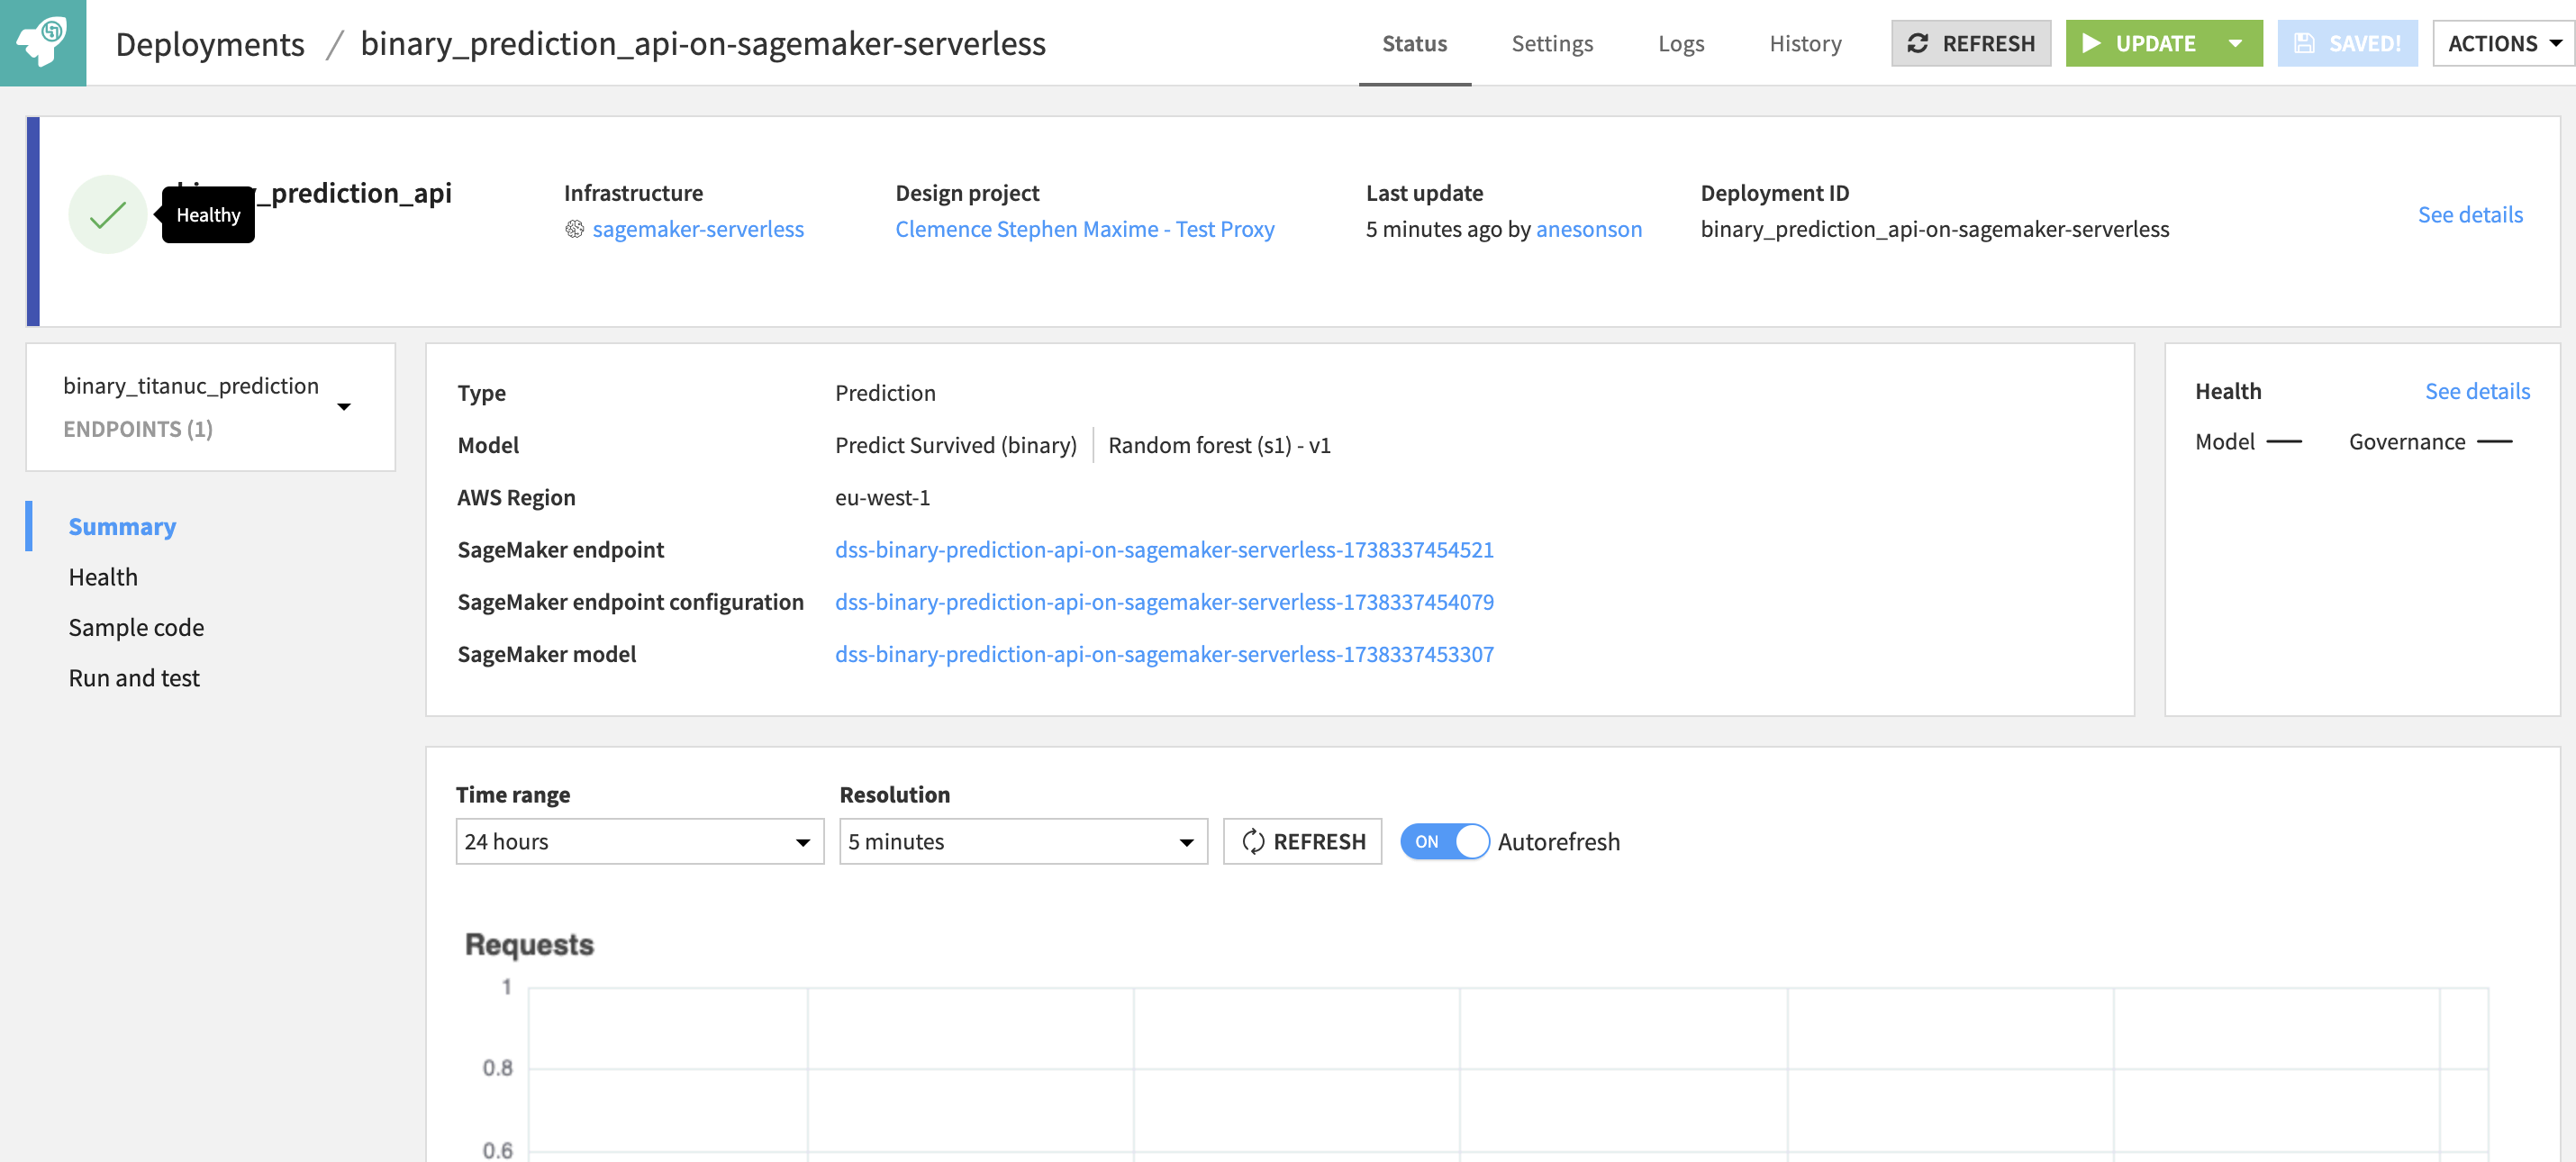Screen dimensions: 2576x1162
Task: Switch to the Settings tab
Action: (x=1552, y=43)
